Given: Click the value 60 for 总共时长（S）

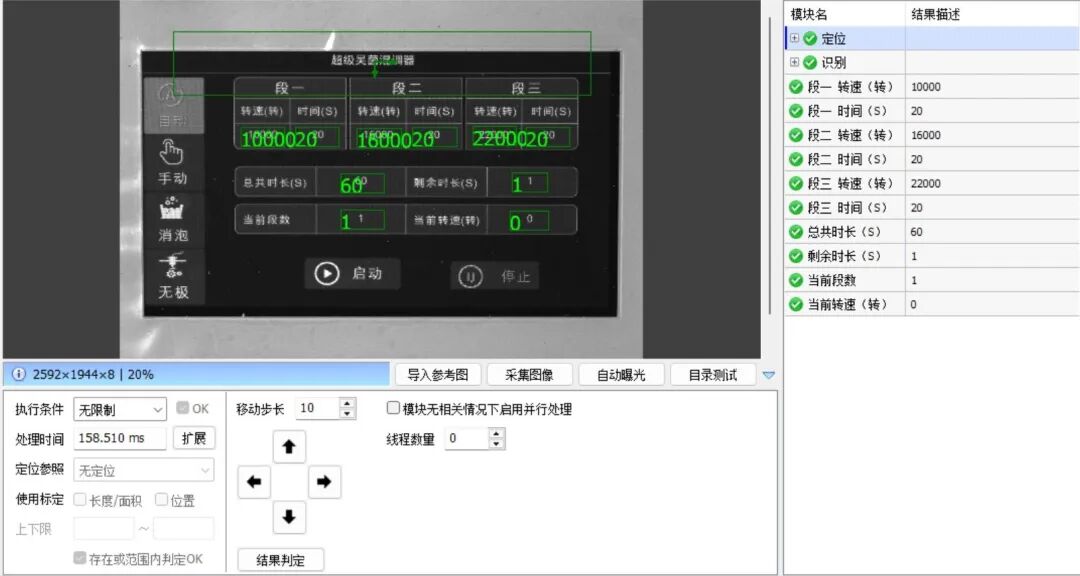Looking at the screenshot, I should click(x=917, y=232).
